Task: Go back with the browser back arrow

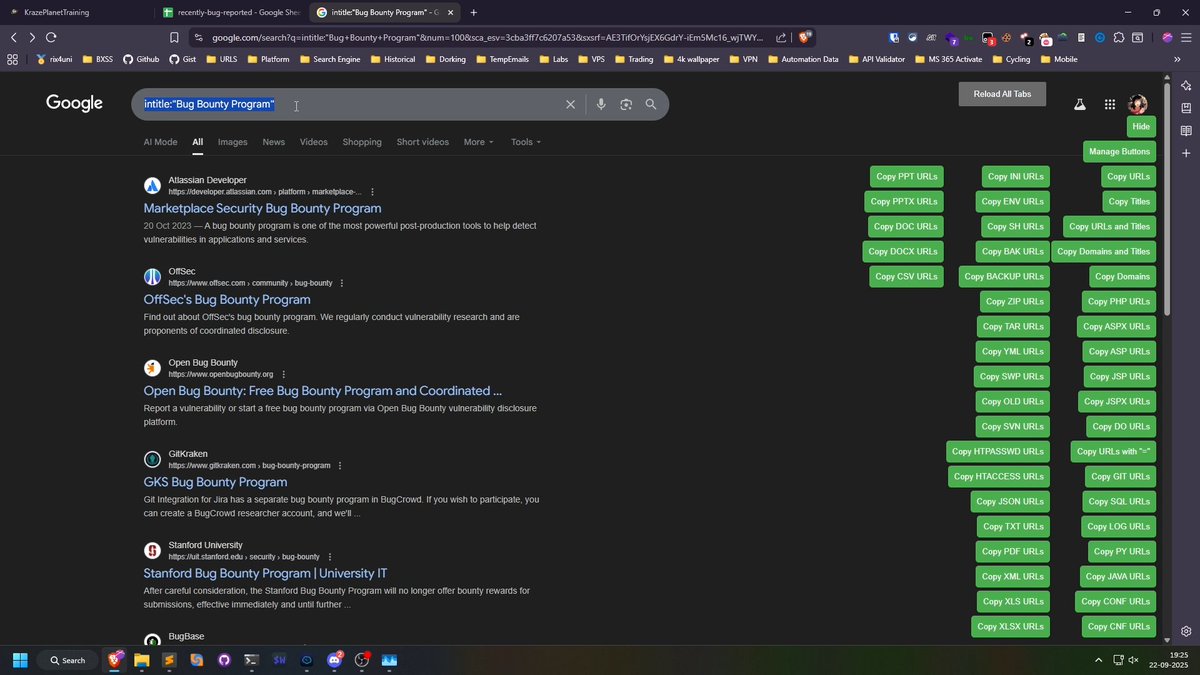Action: click(14, 37)
